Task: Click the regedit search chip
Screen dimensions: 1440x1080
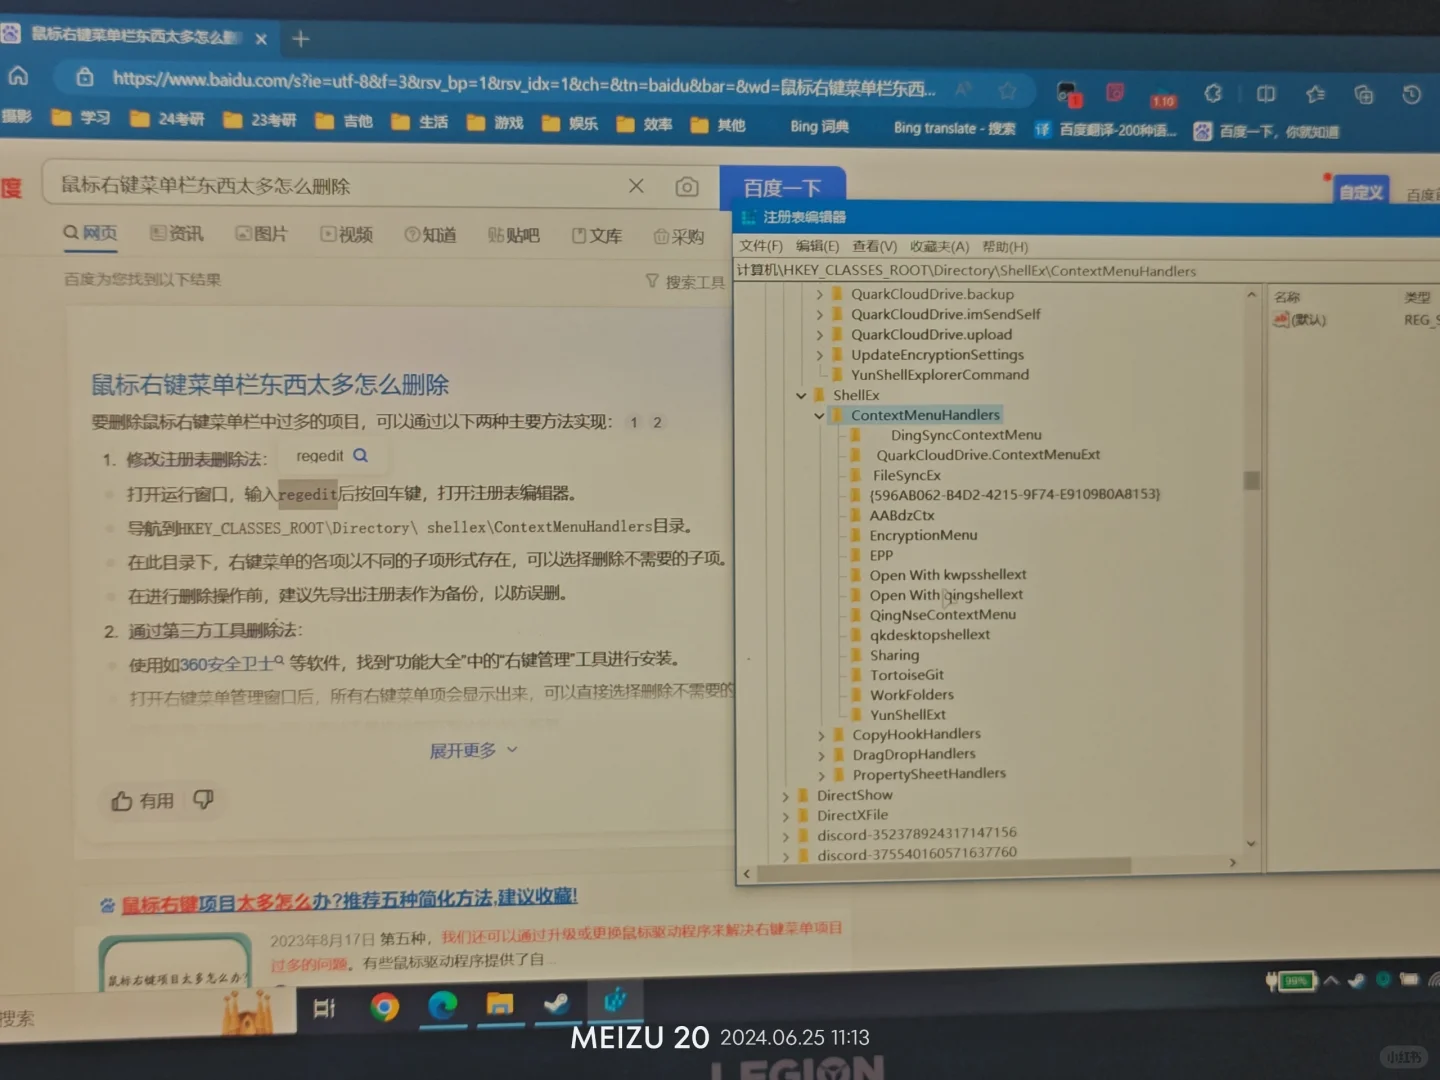Action: click(332, 456)
